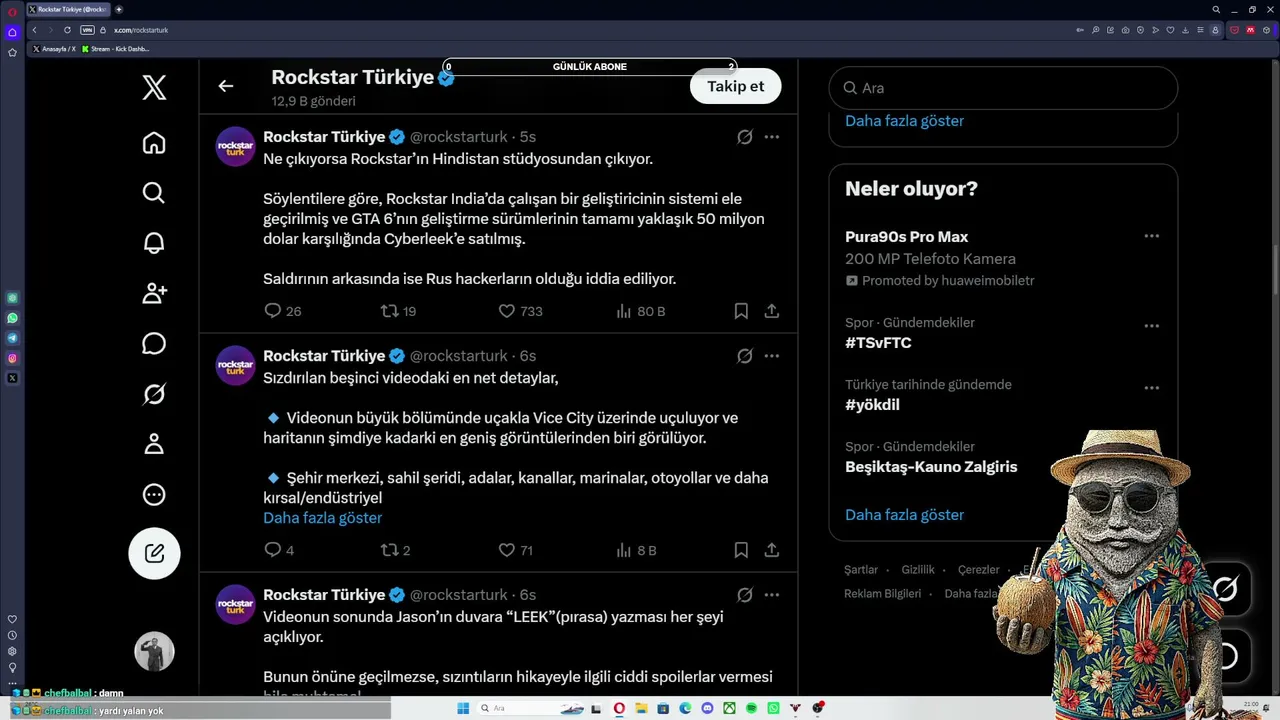Open the Reklam Bilgileri footer link
The image size is (1280, 720).
click(882, 594)
